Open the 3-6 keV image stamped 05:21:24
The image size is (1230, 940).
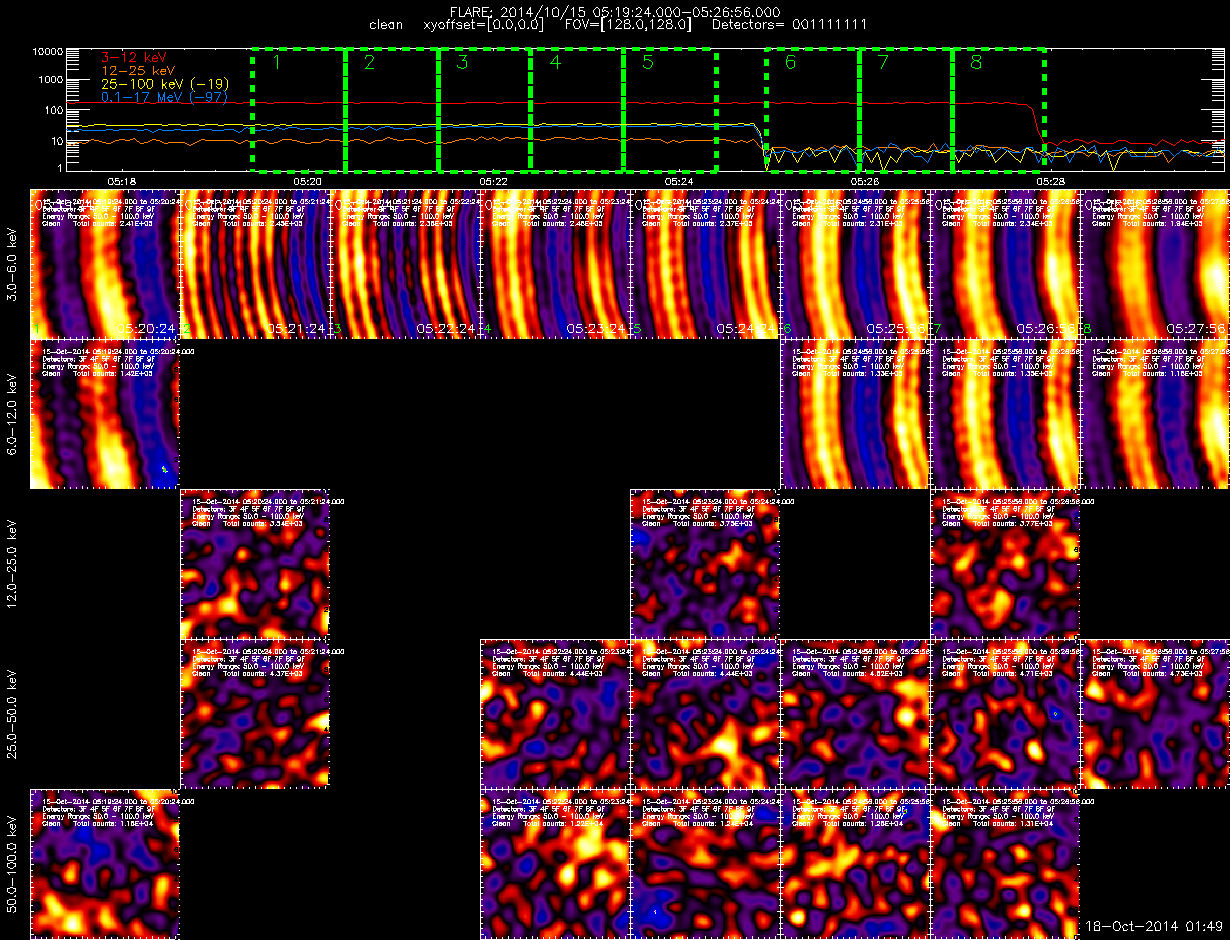[x=255, y=264]
